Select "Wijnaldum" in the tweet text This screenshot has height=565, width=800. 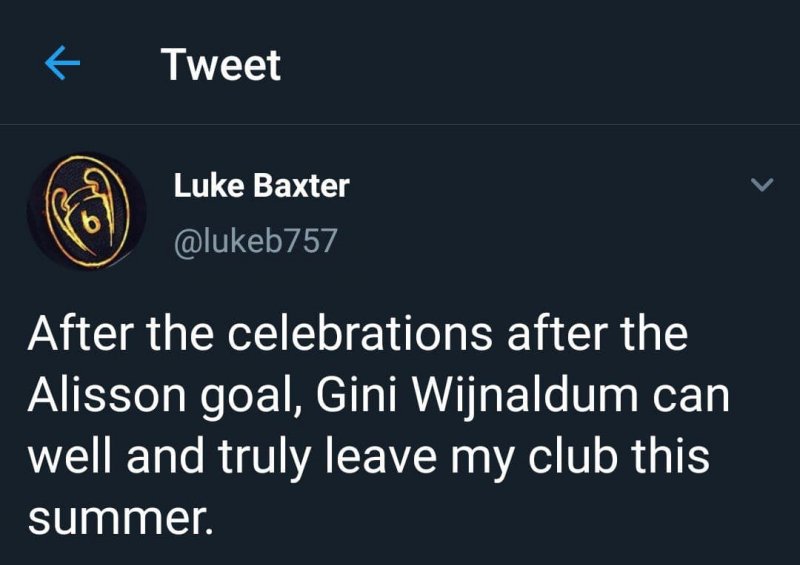click(x=483, y=396)
